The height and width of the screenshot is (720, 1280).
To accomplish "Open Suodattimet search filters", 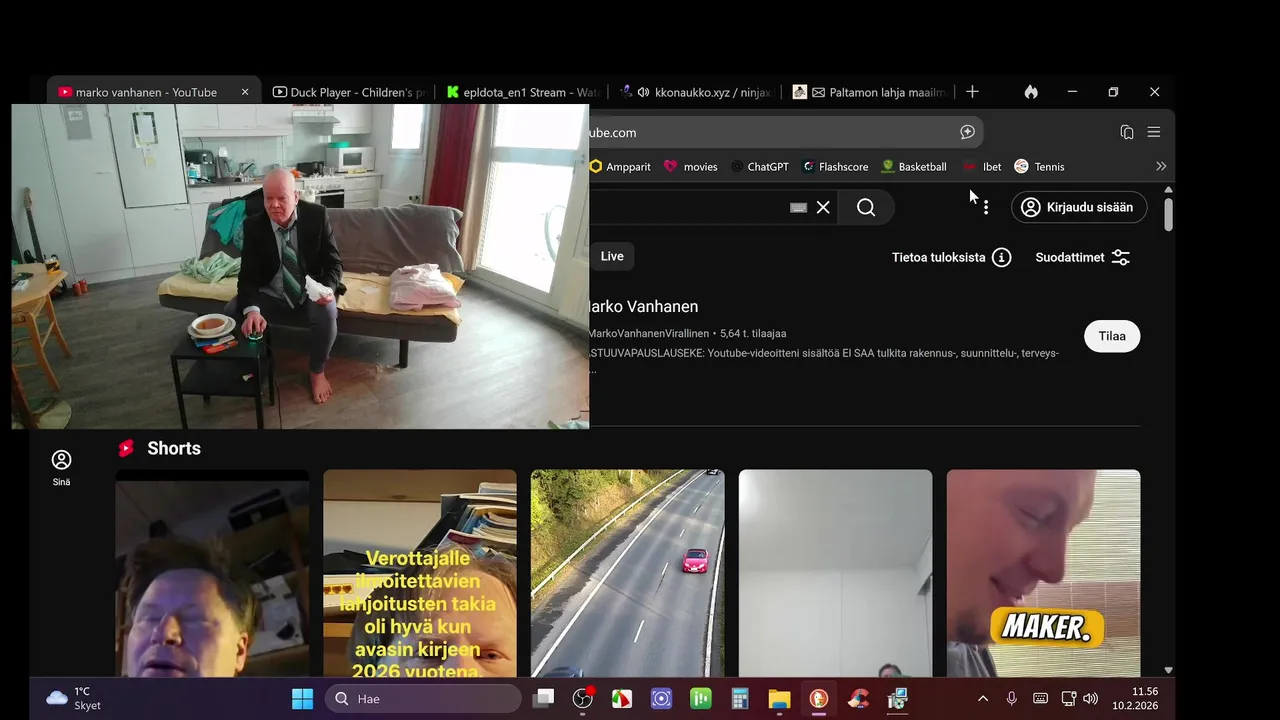I will click(x=1083, y=257).
